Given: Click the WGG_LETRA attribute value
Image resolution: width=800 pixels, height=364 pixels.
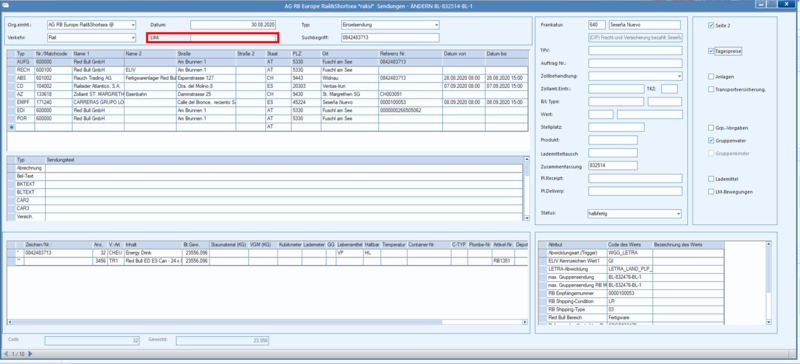Looking at the screenshot, I should tap(630, 253).
